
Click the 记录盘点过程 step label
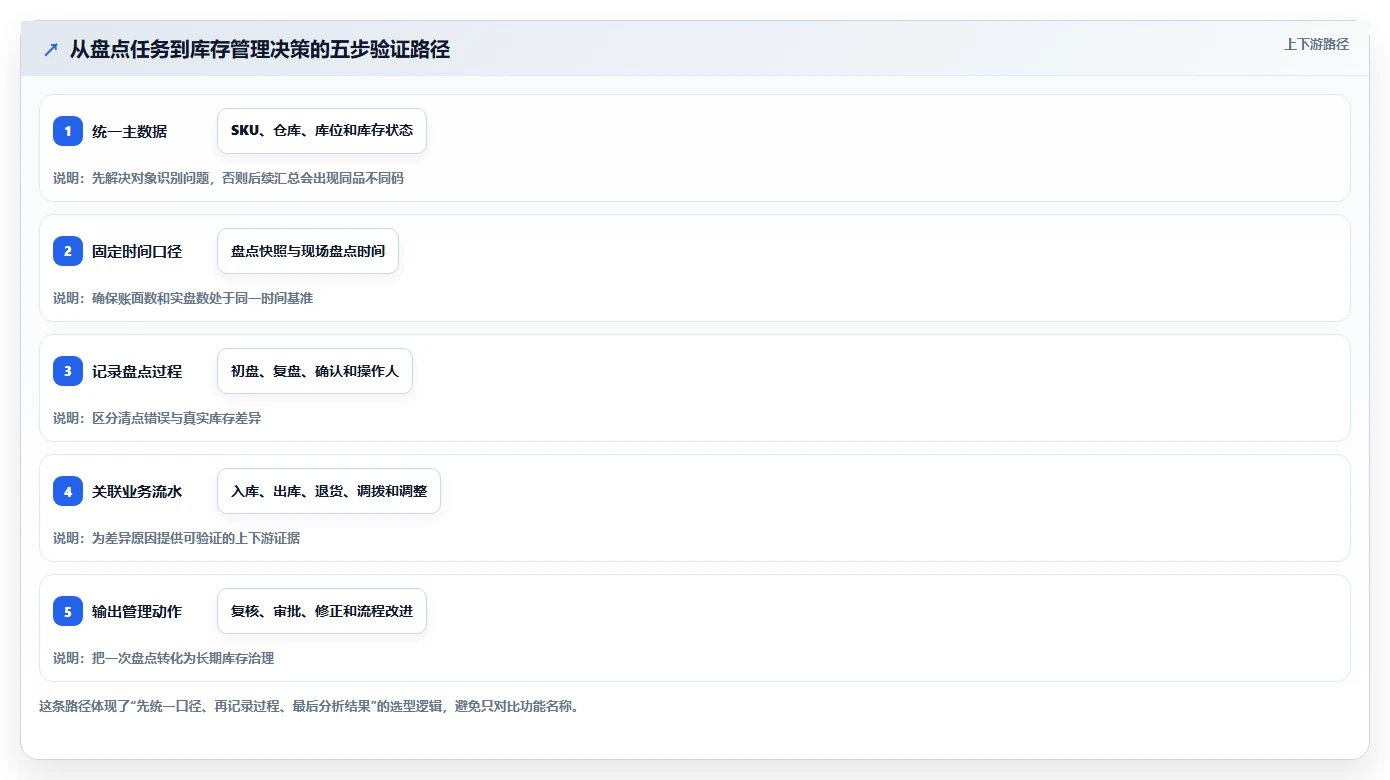point(137,371)
